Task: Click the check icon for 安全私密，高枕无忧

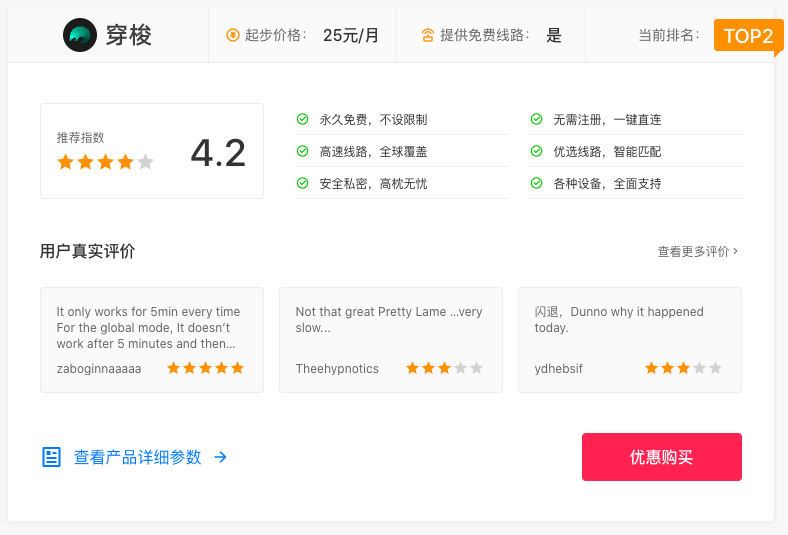Action: pos(303,183)
